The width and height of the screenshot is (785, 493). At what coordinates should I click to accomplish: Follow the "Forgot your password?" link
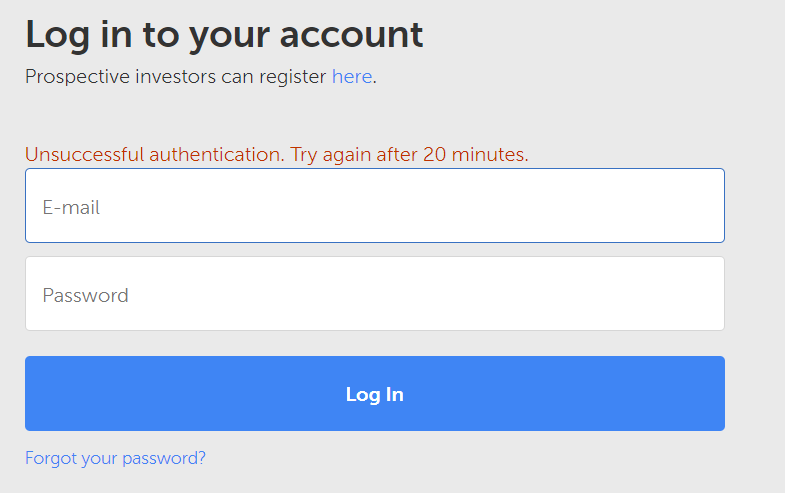115,458
